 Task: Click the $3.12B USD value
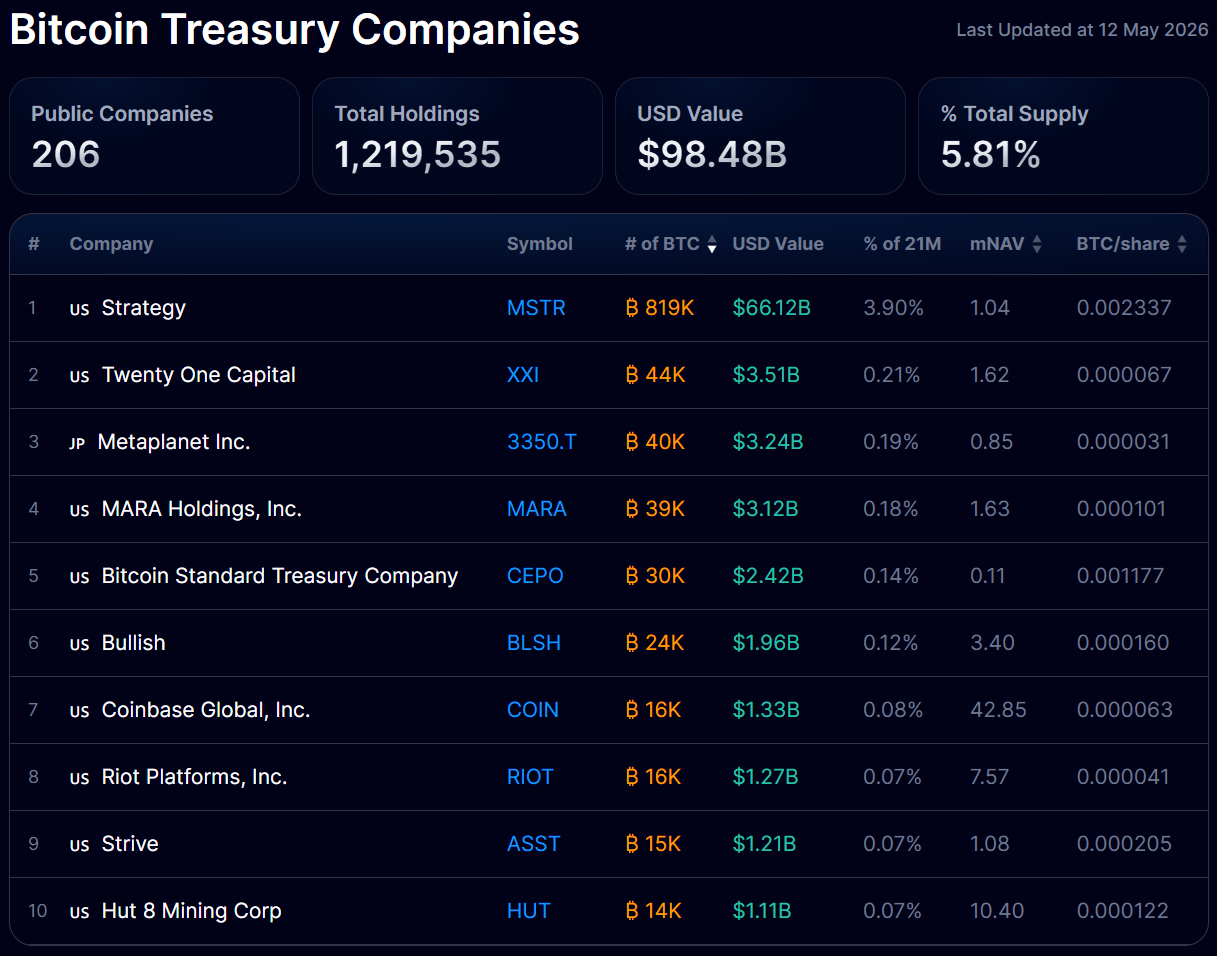[765, 509]
